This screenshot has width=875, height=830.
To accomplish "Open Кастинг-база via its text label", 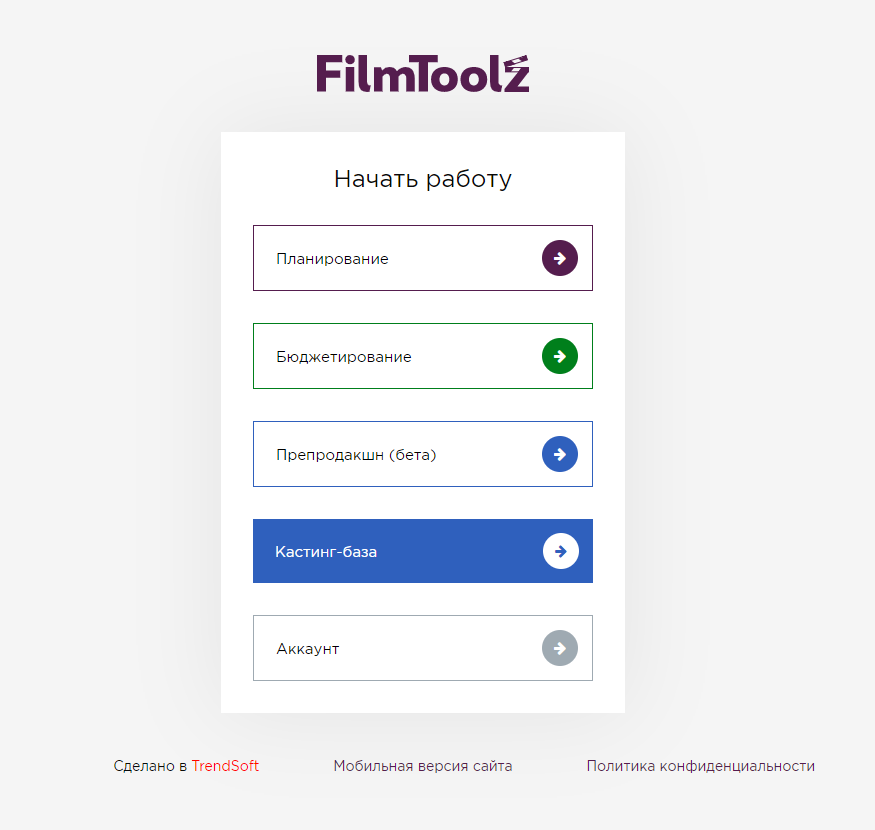I will click(326, 552).
